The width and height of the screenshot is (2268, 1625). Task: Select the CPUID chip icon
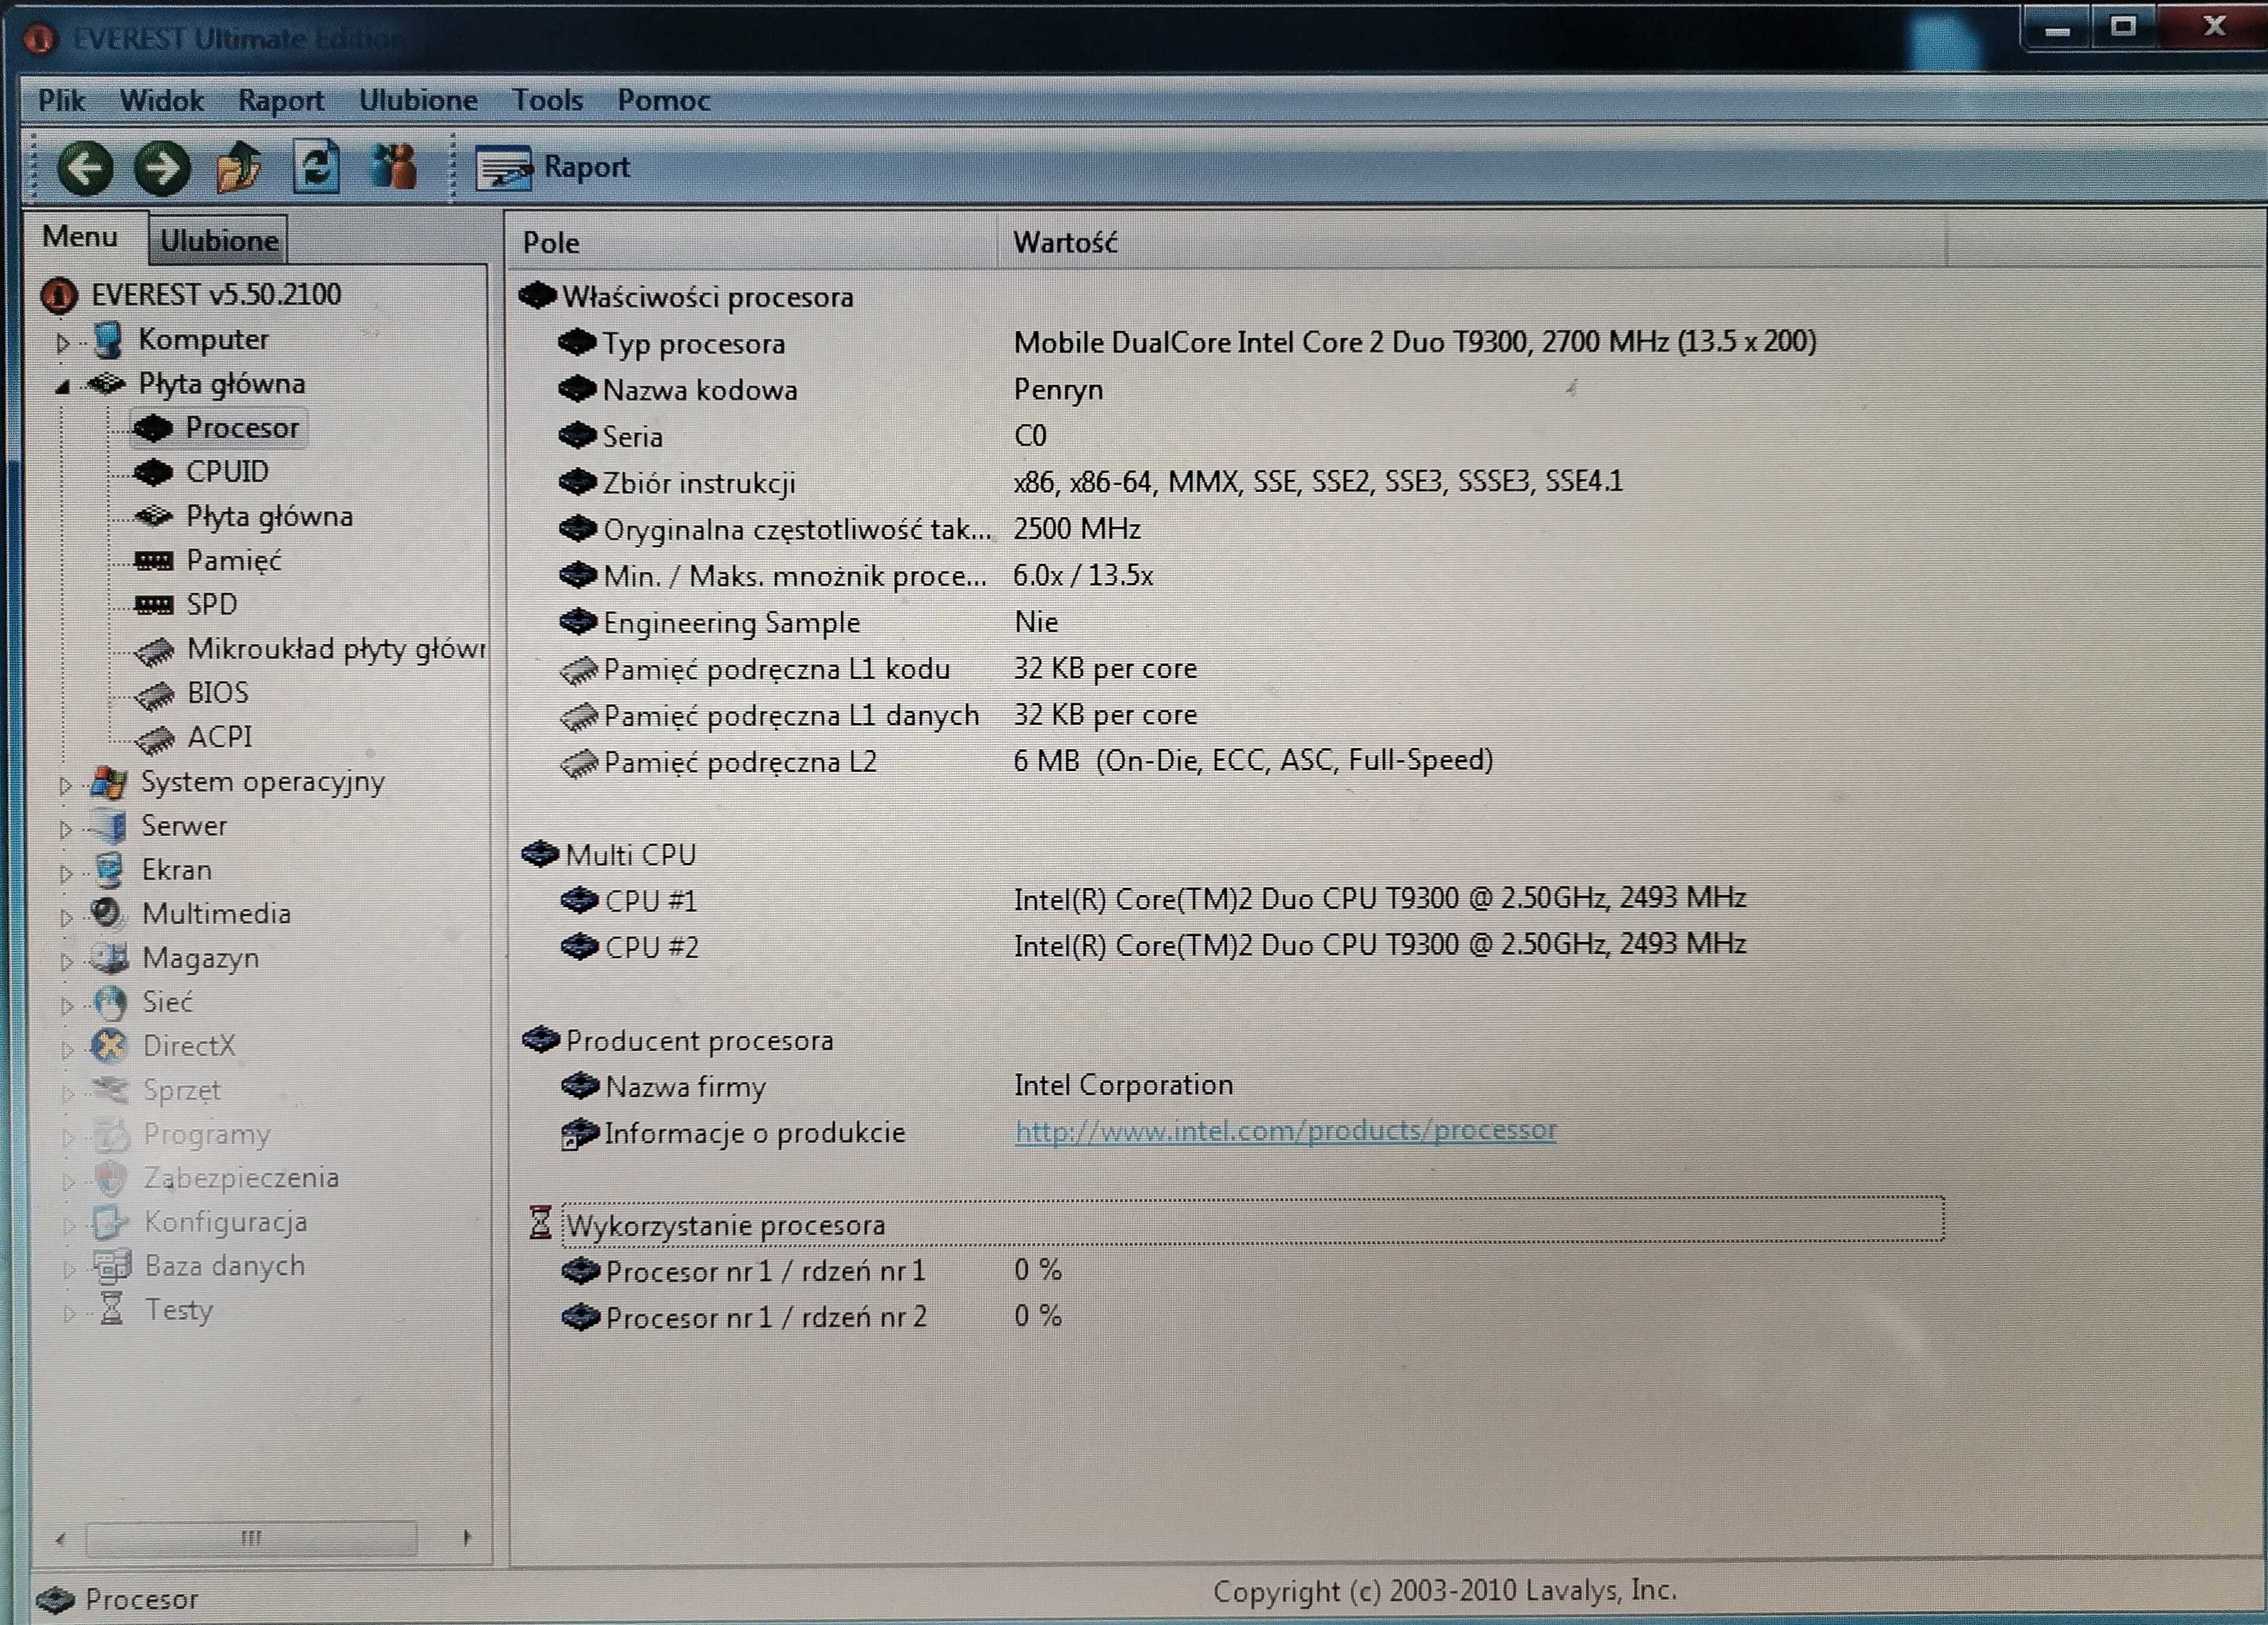(x=153, y=472)
